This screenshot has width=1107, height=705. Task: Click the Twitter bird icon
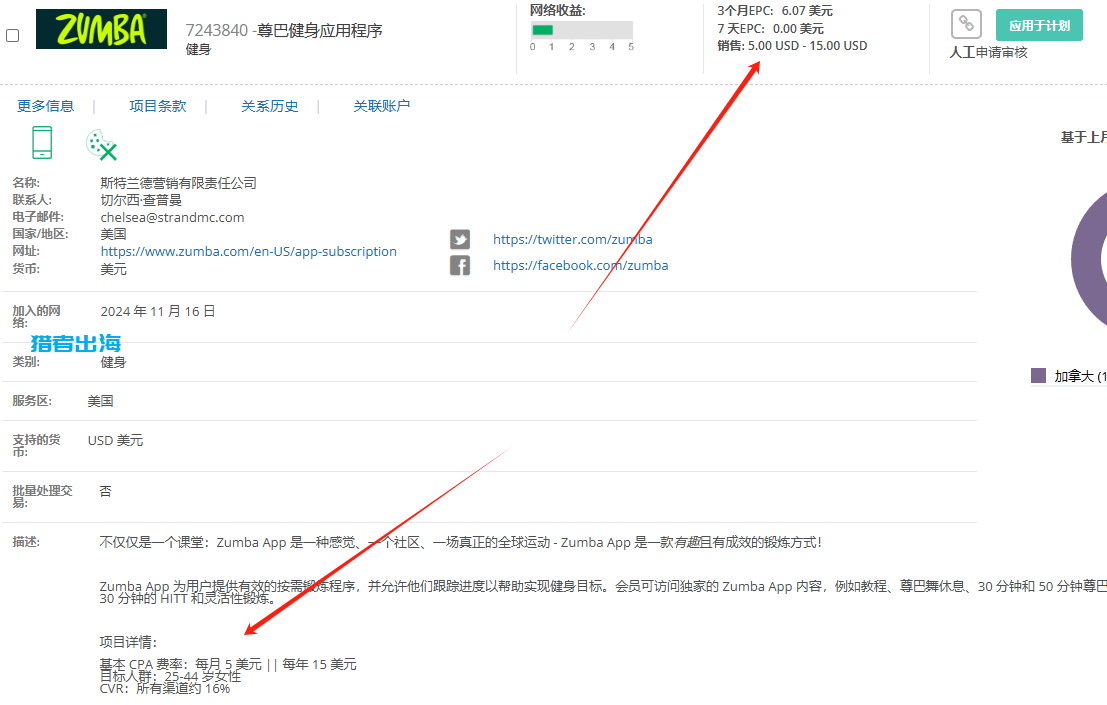coord(460,239)
